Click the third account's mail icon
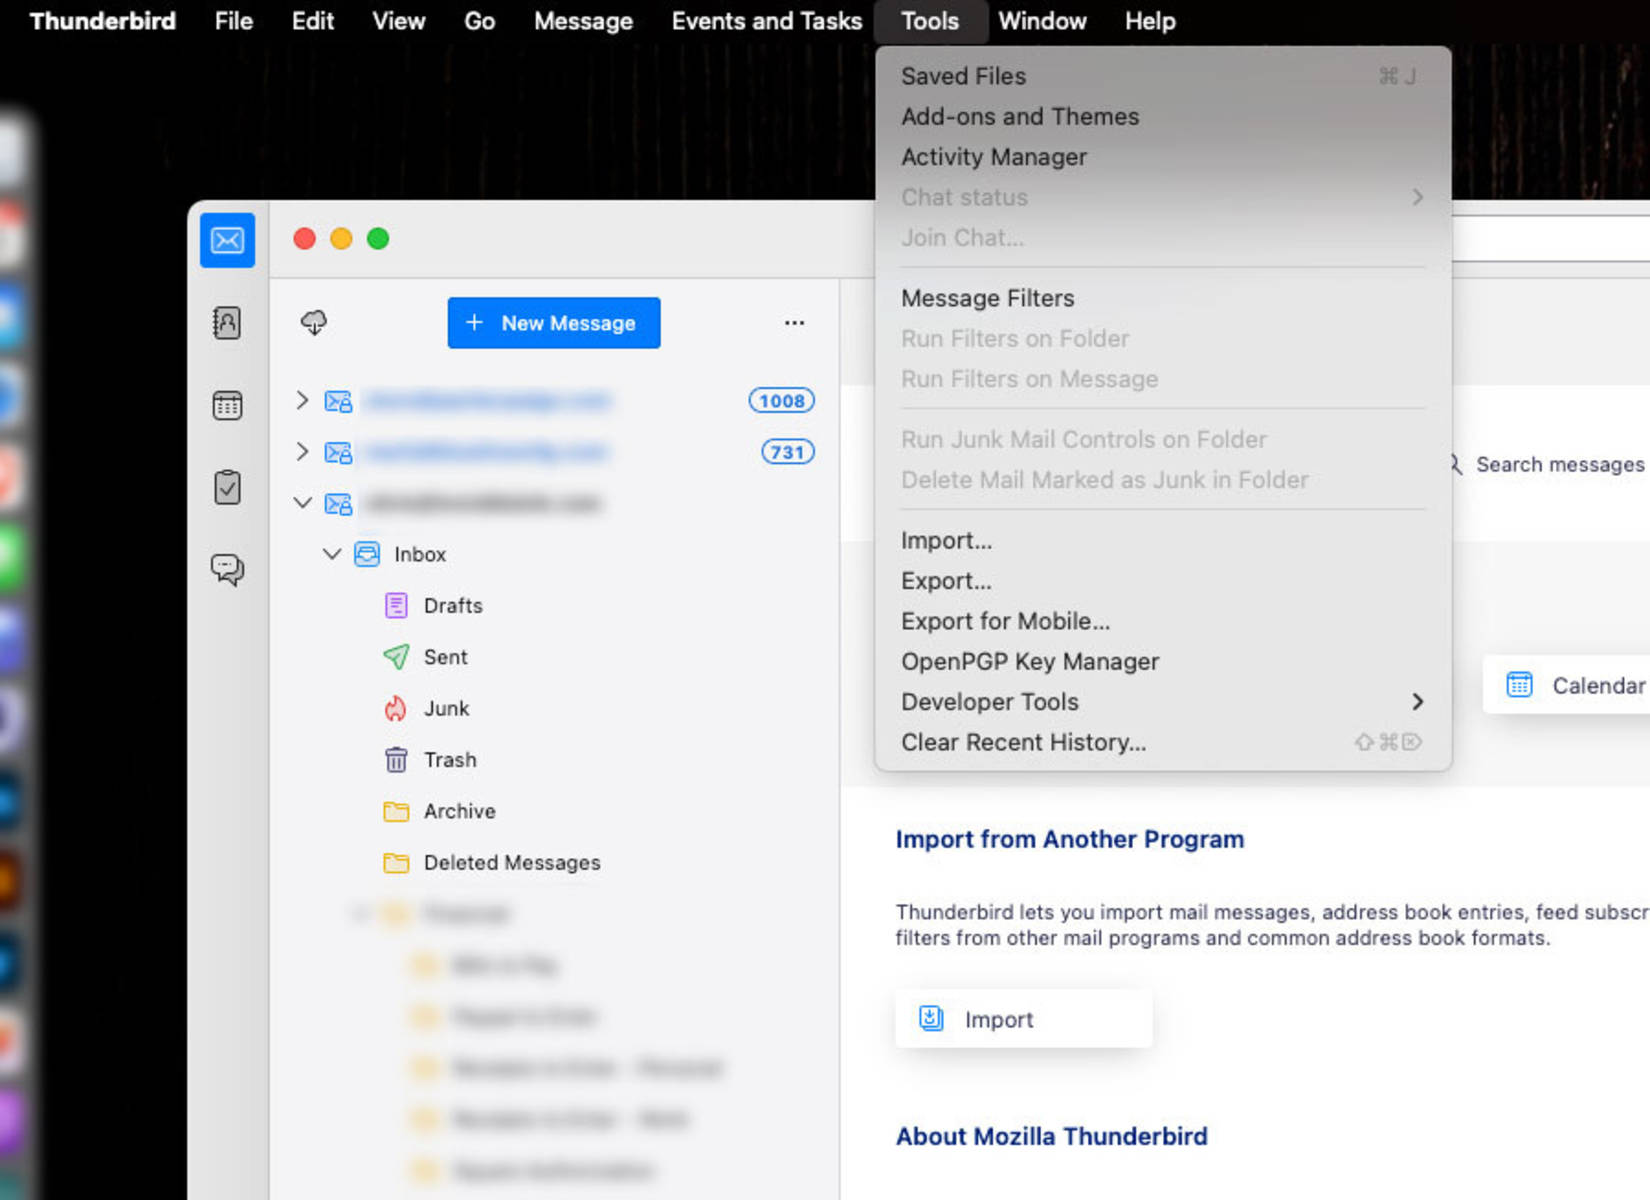This screenshot has width=1650, height=1200. point(338,503)
